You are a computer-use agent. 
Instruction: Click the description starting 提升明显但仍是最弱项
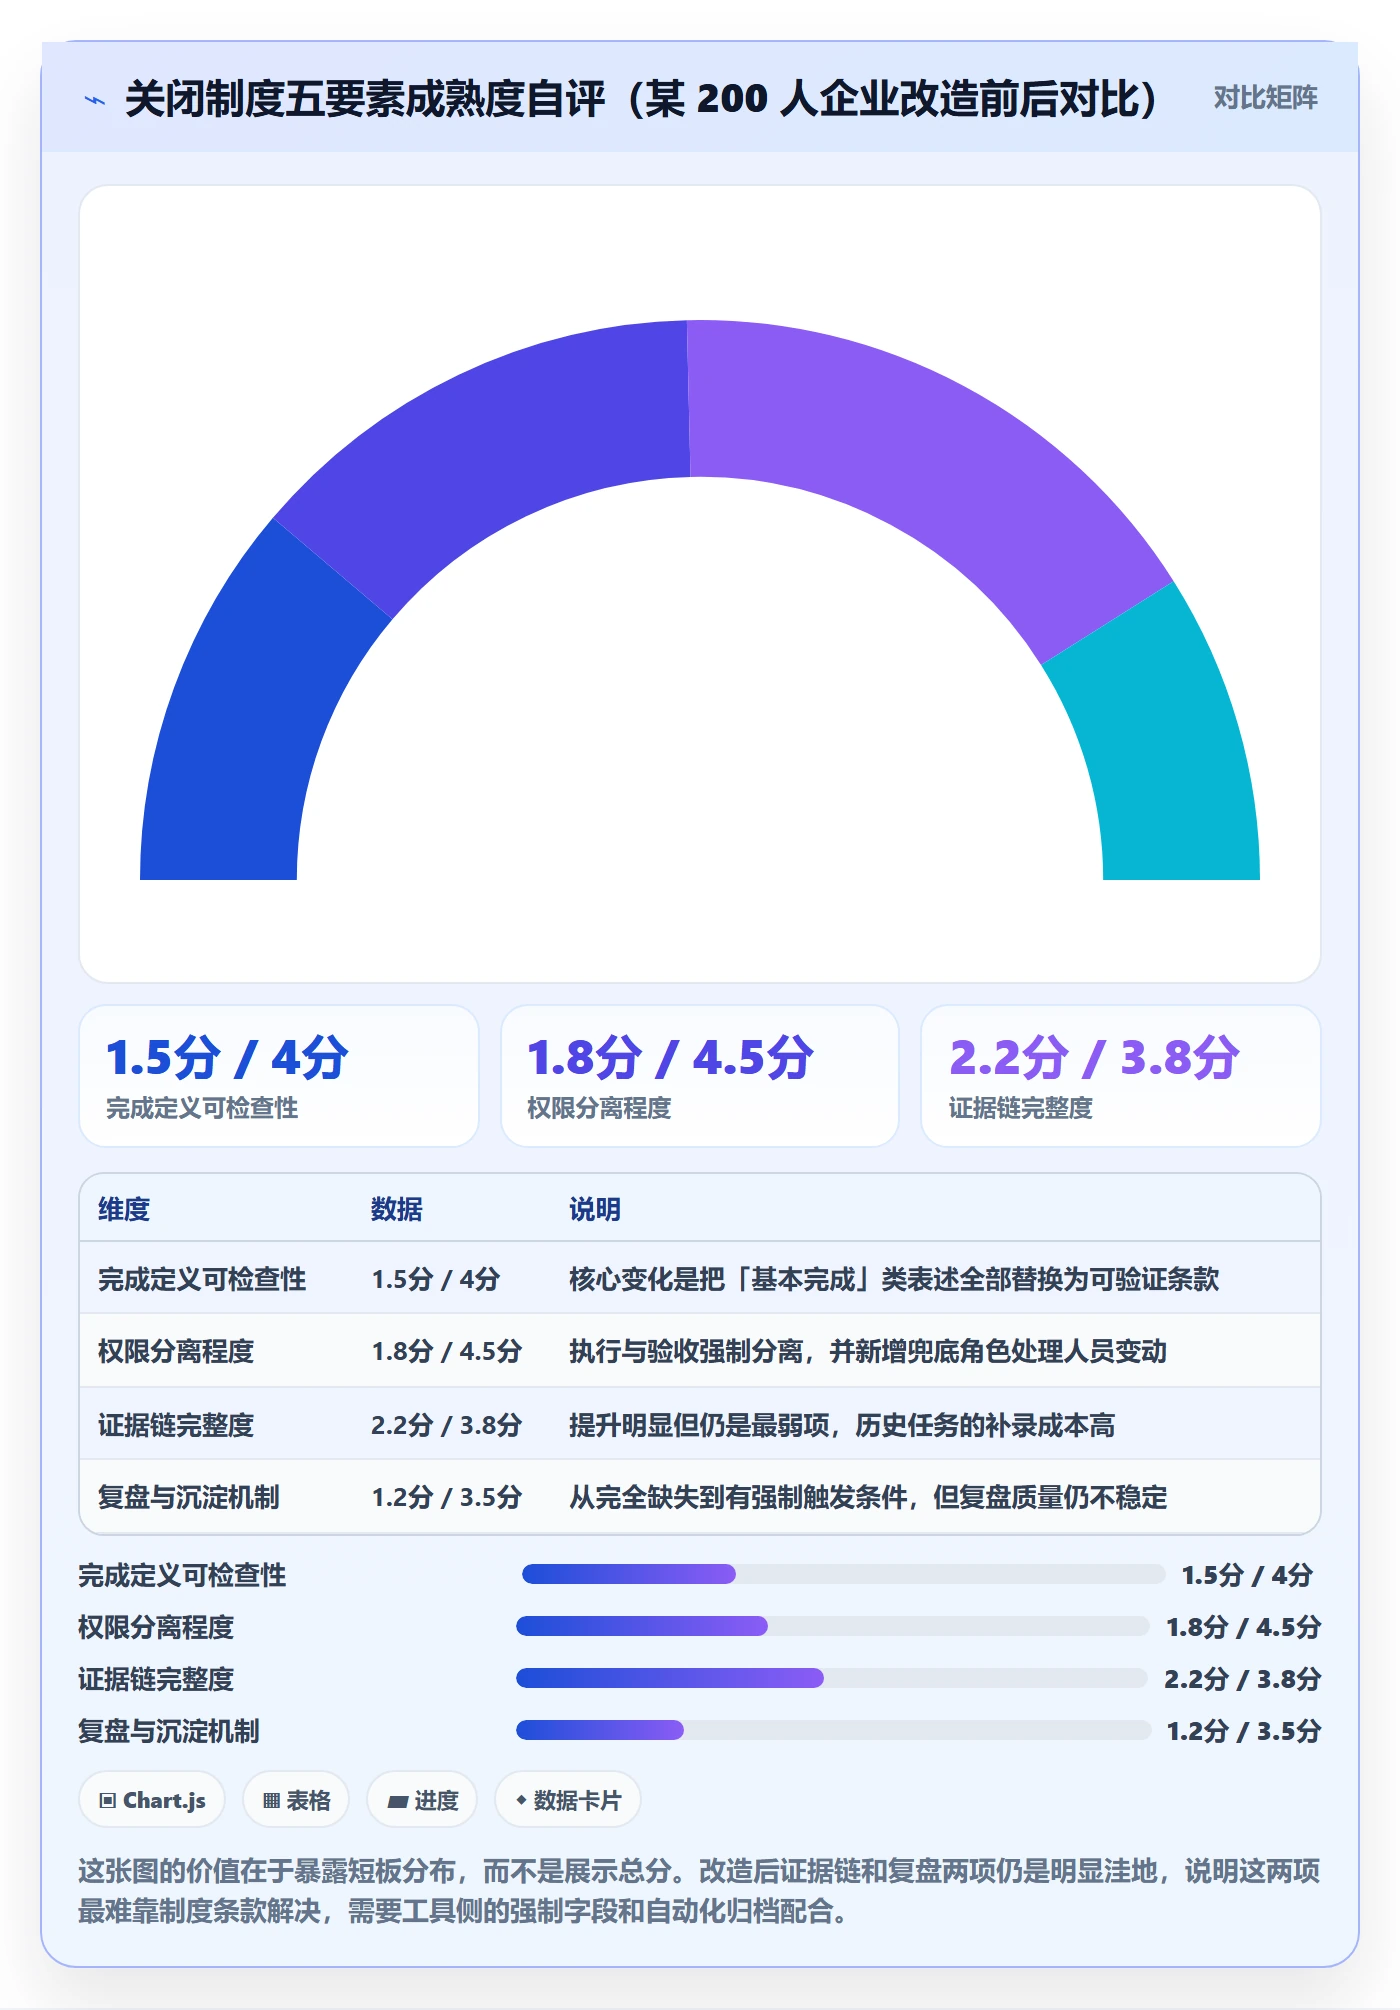coord(842,1424)
